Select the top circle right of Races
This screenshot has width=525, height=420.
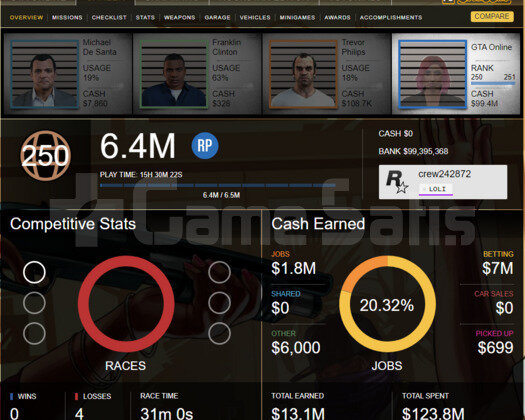click(219, 272)
